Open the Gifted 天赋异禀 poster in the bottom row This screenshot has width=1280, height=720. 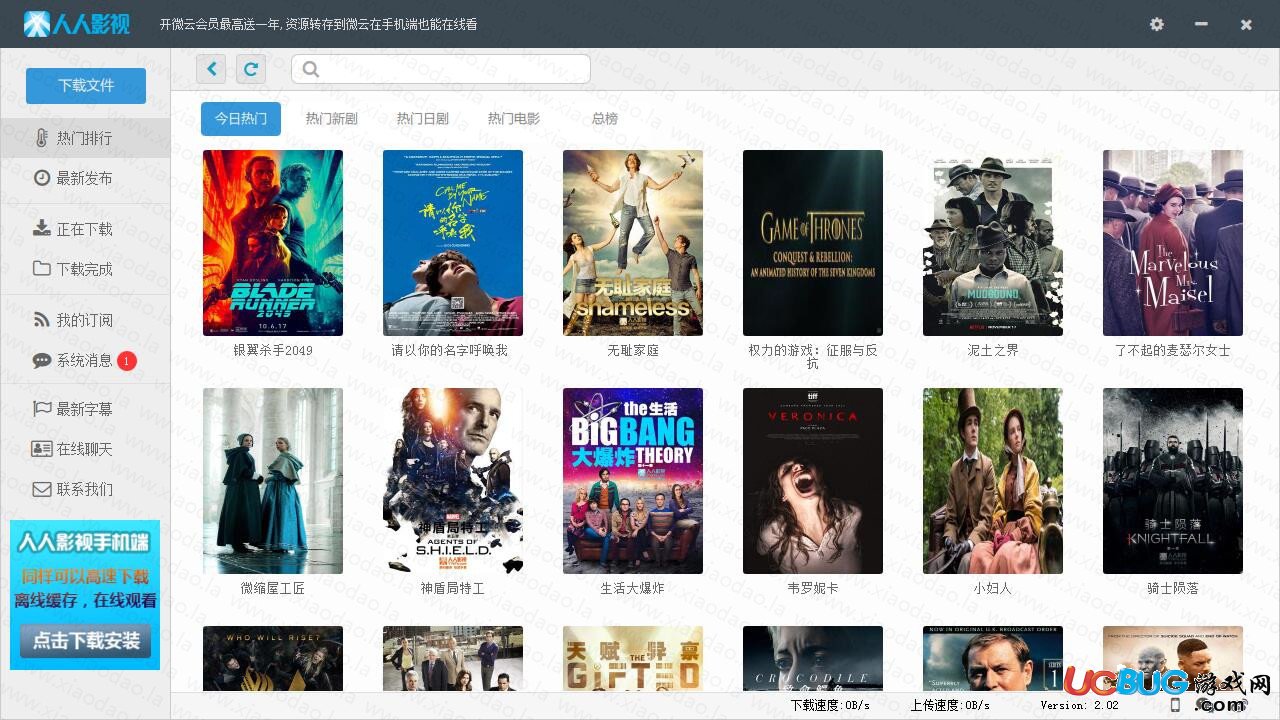(633, 658)
